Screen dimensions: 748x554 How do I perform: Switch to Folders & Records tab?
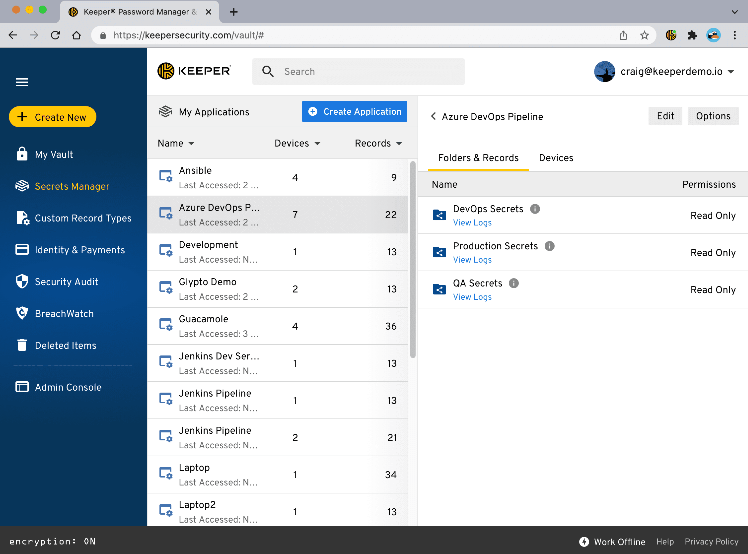click(478, 158)
